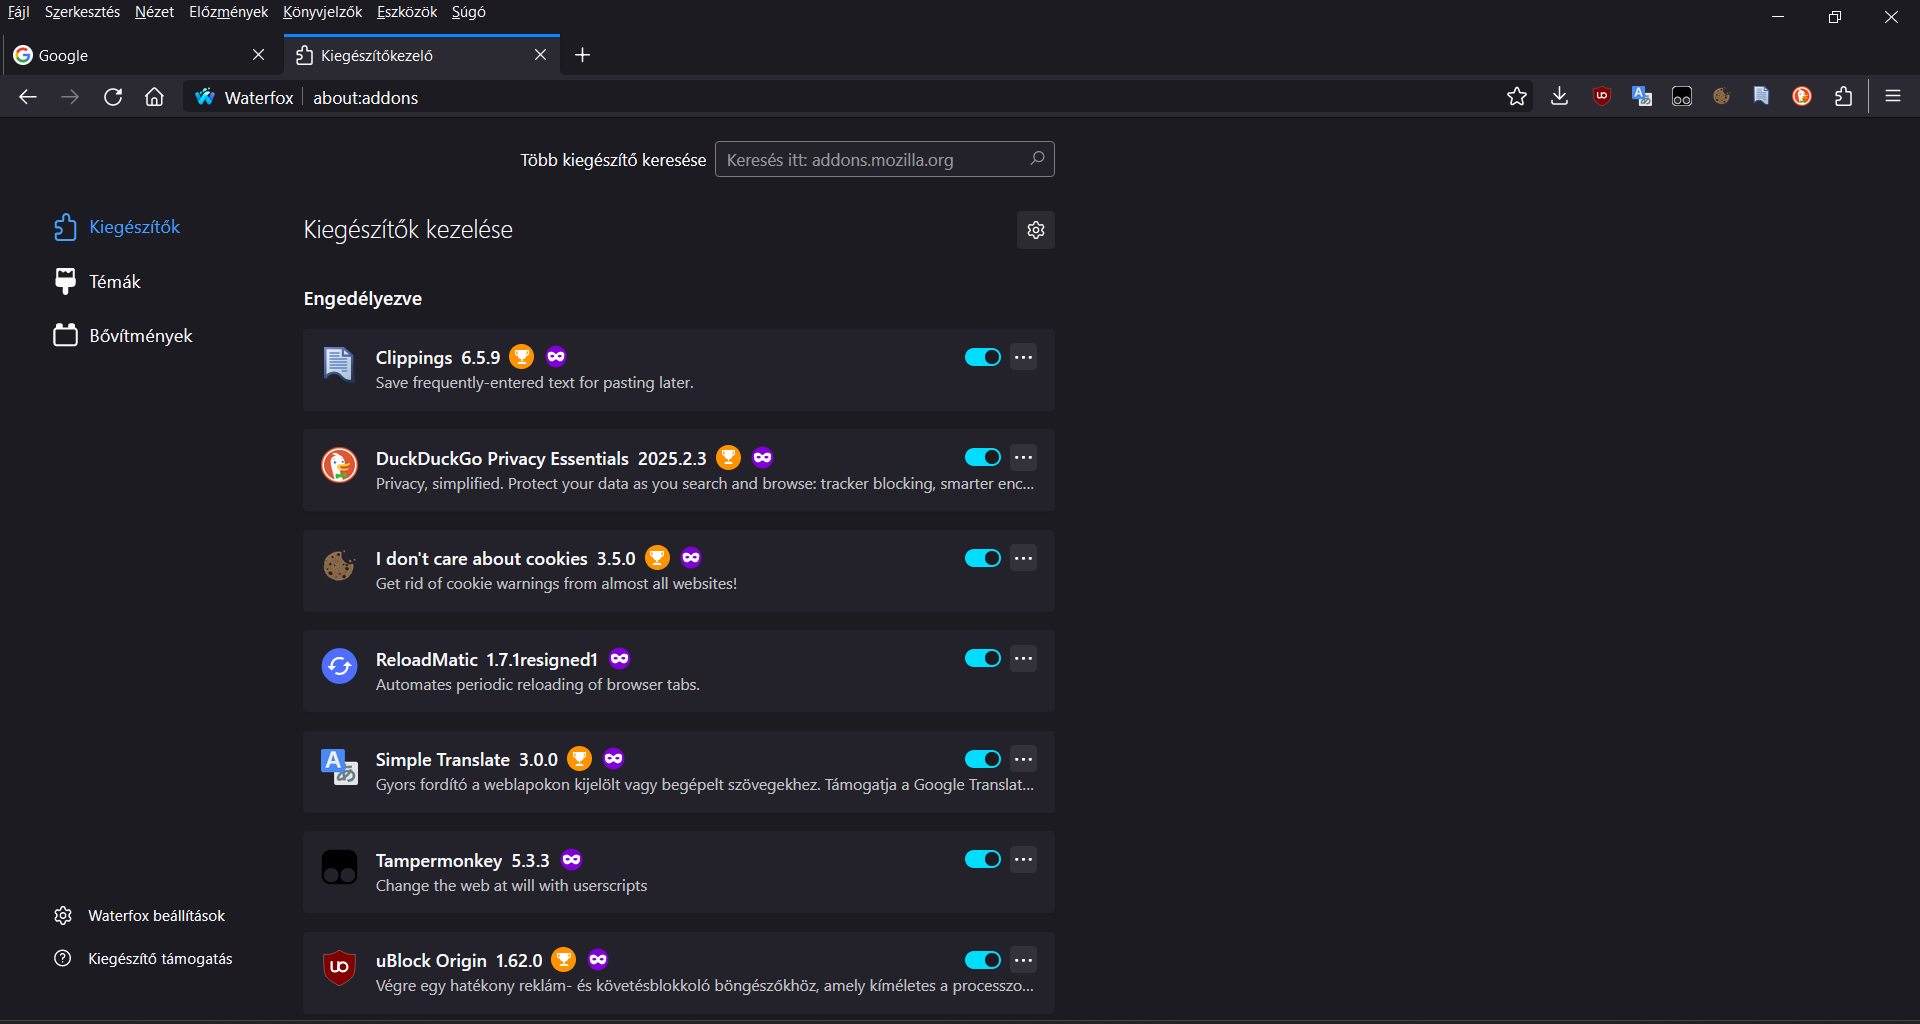Click the Clippings private browsing badge
Viewport: 1920px width, 1024px height.
[556, 357]
